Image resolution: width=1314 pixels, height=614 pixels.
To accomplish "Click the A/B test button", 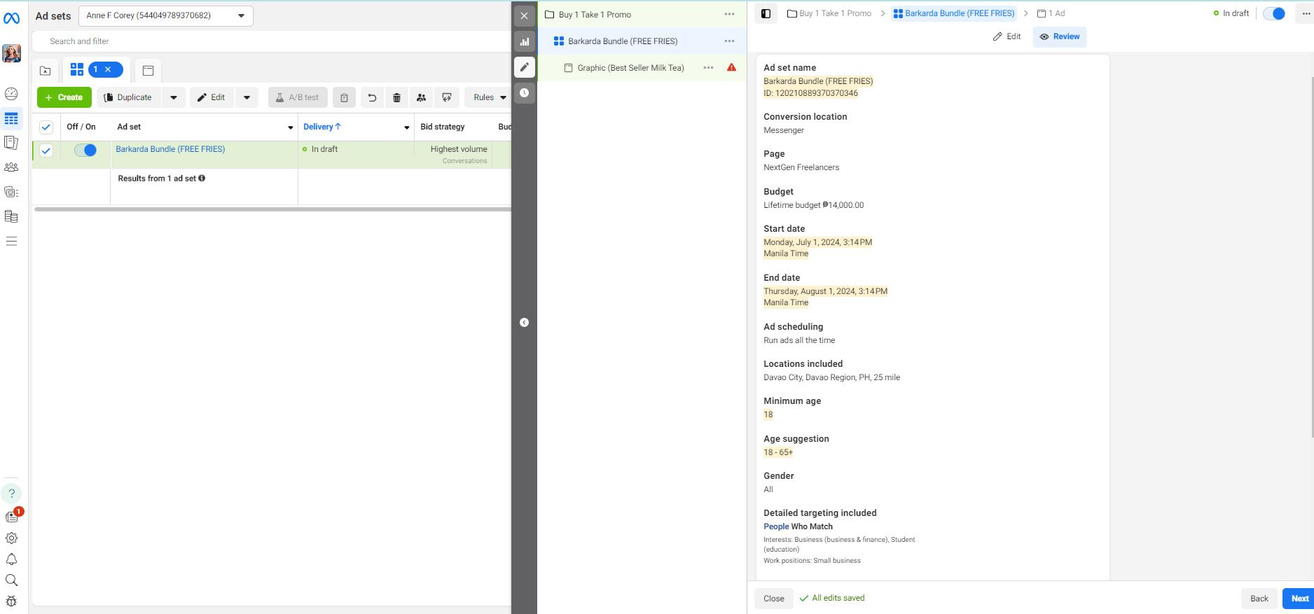I will tap(297, 97).
